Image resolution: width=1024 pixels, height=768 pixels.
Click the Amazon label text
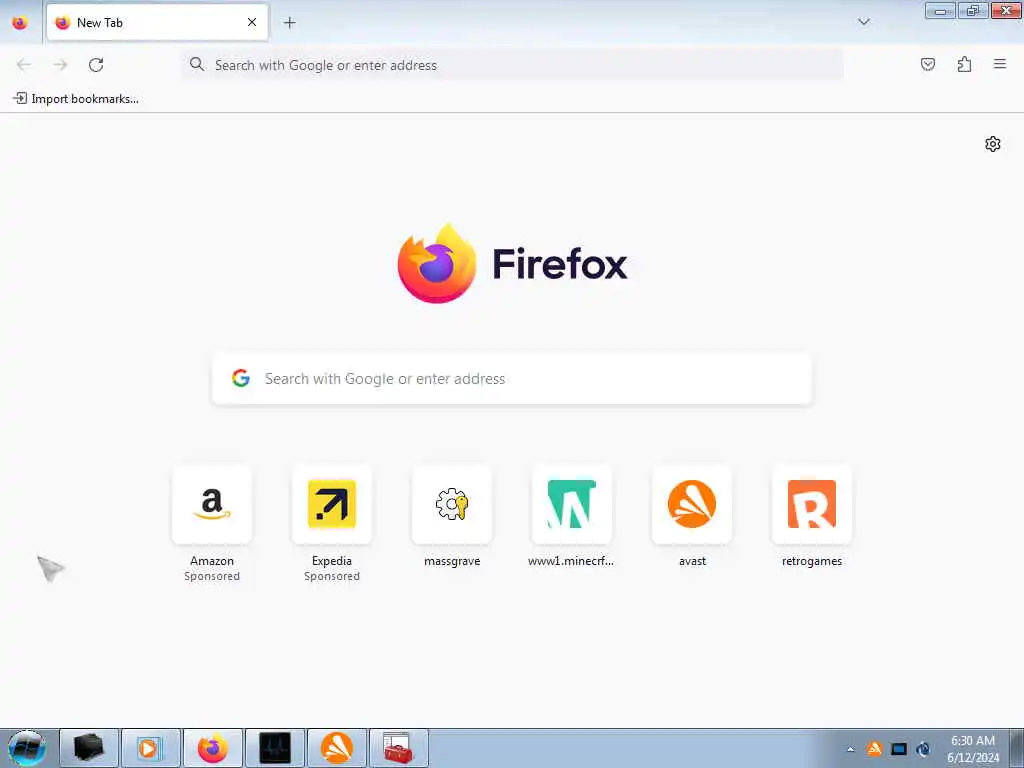point(212,561)
